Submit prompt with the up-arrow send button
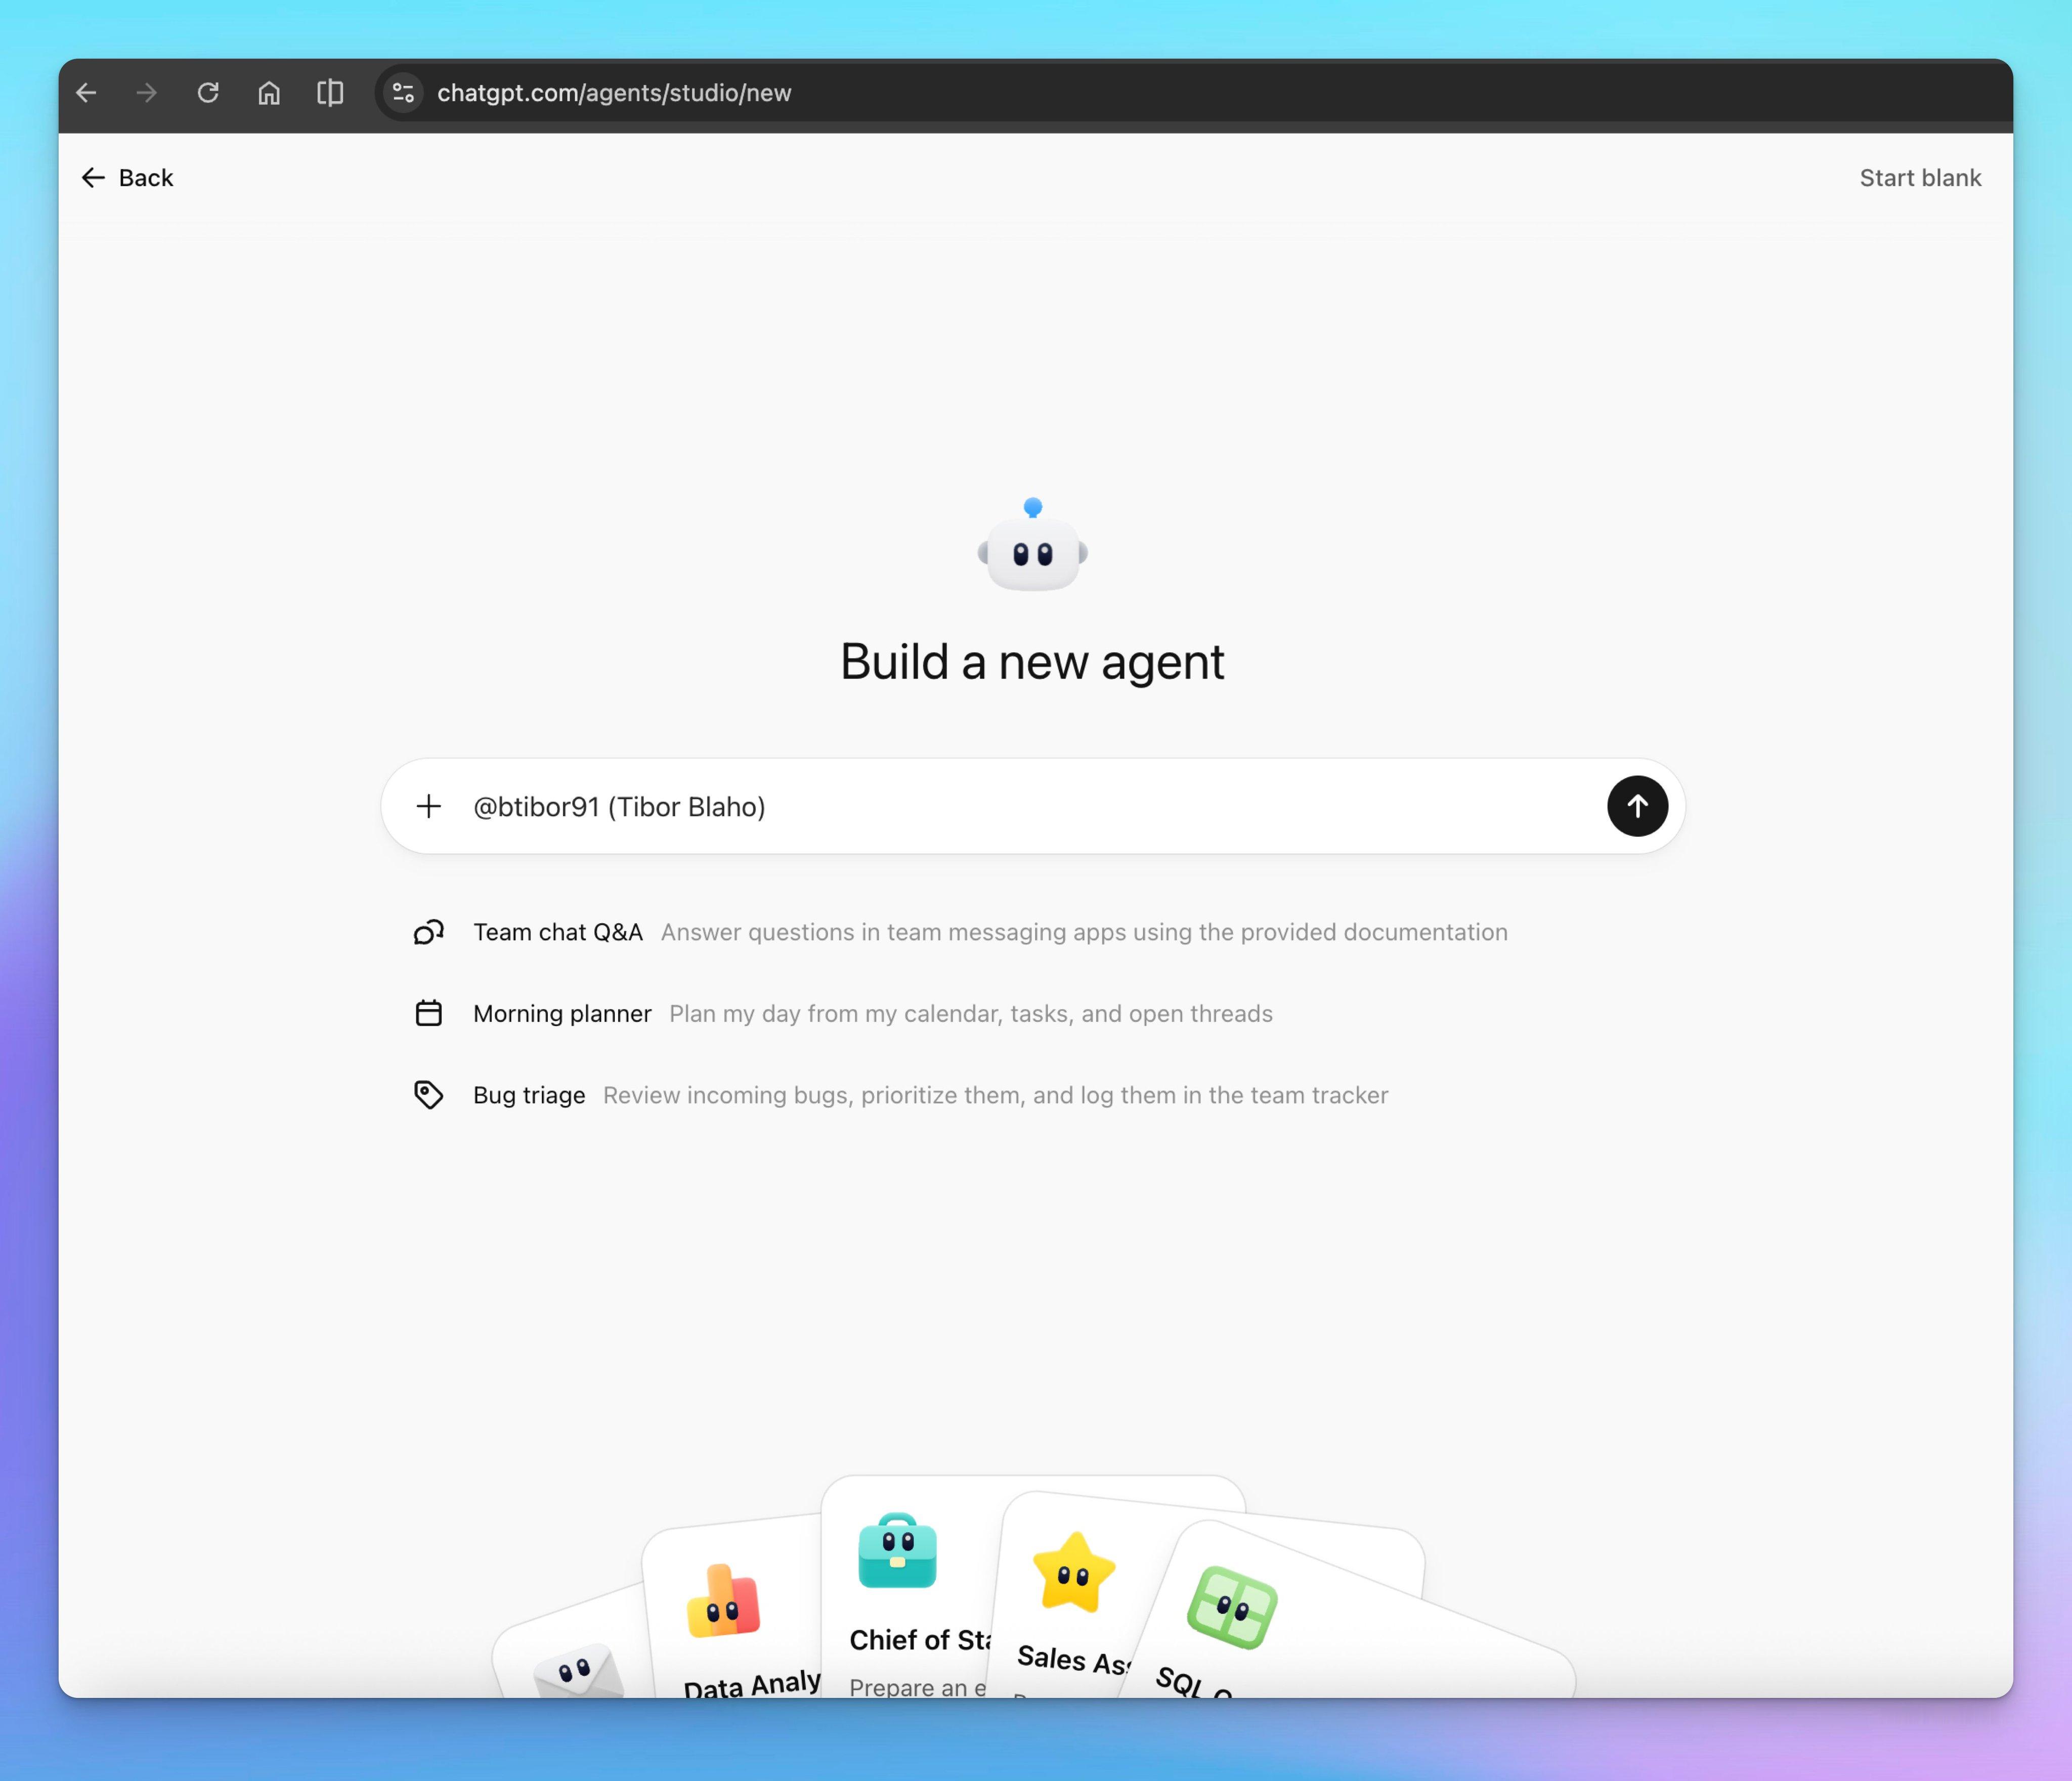 pos(1636,806)
